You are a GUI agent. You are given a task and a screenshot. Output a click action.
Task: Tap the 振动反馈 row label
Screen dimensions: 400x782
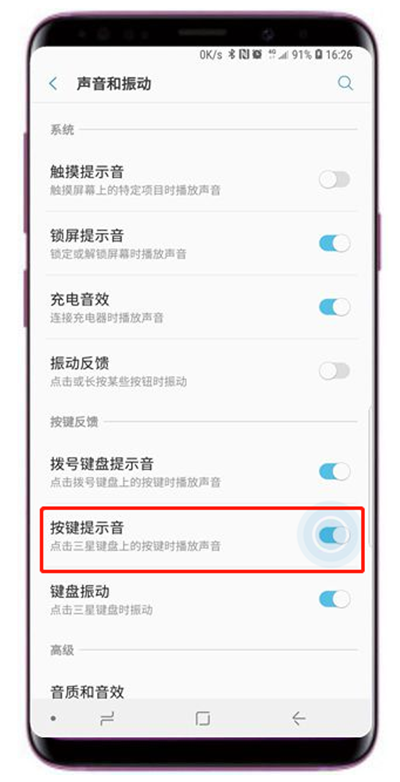coord(80,363)
